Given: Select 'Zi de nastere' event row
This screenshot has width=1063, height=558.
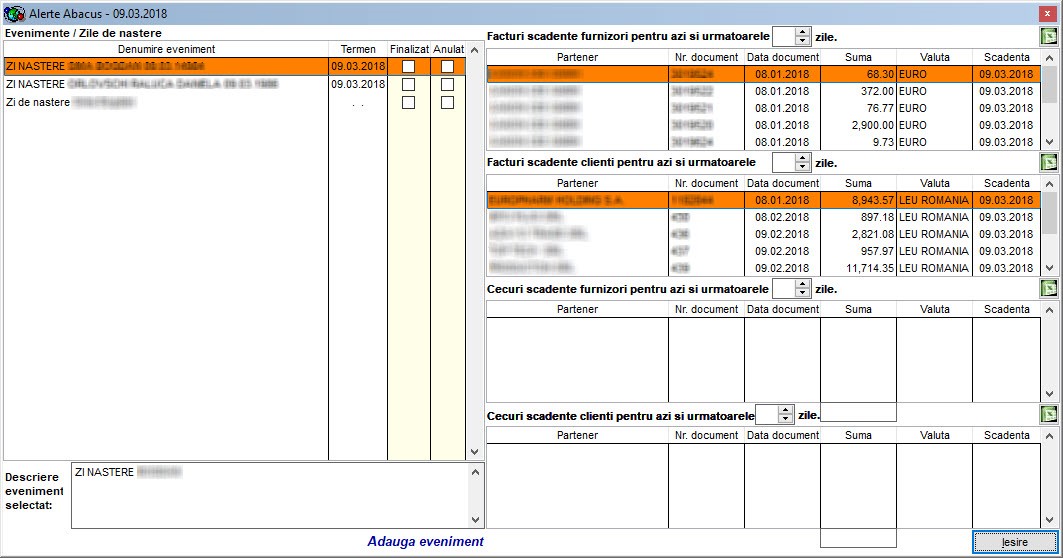Looking at the screenshot, I should click(235, 102).
